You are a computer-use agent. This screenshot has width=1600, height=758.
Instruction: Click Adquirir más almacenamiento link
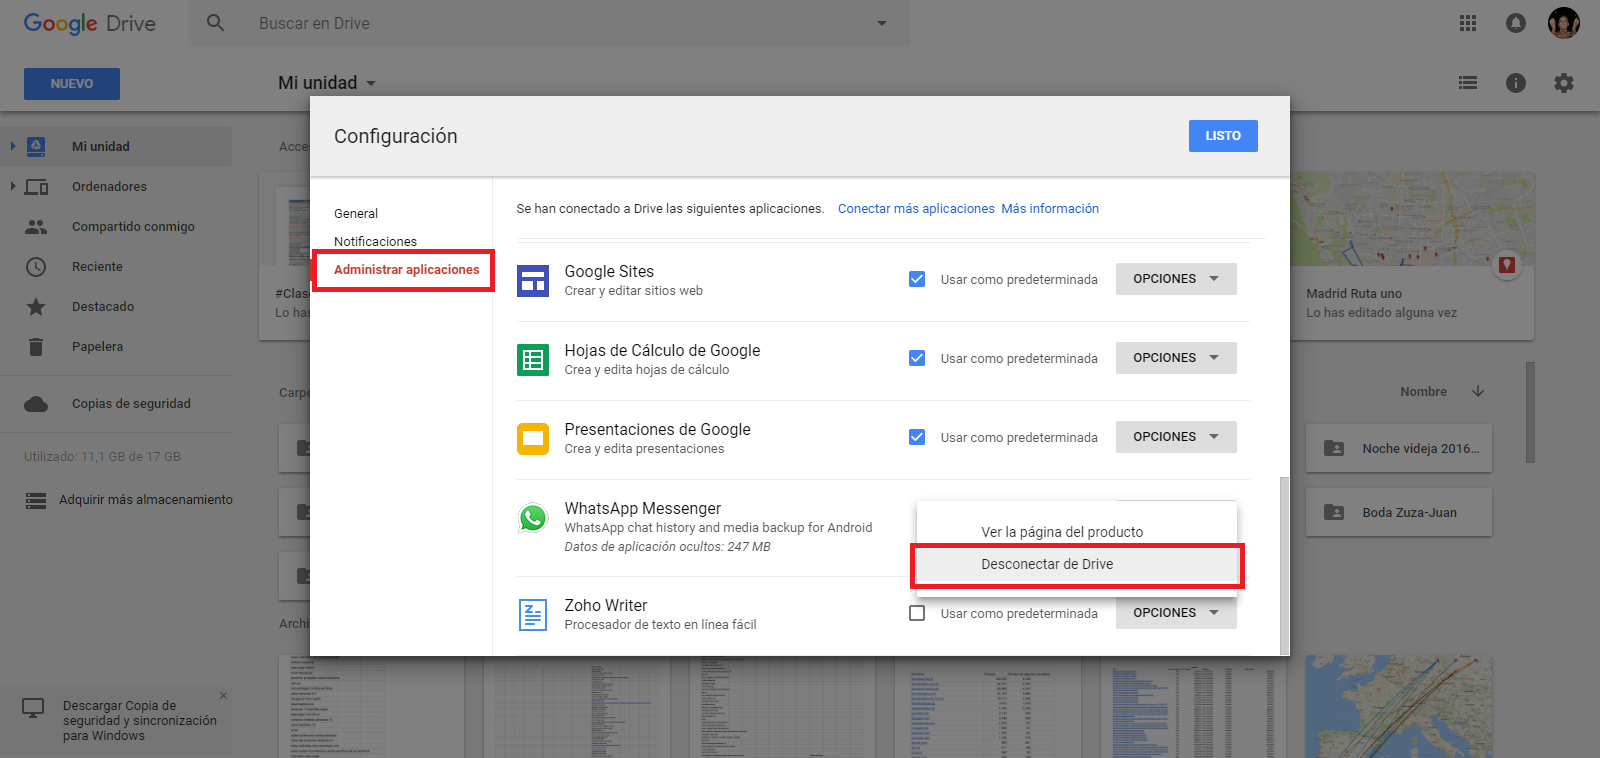146,500
